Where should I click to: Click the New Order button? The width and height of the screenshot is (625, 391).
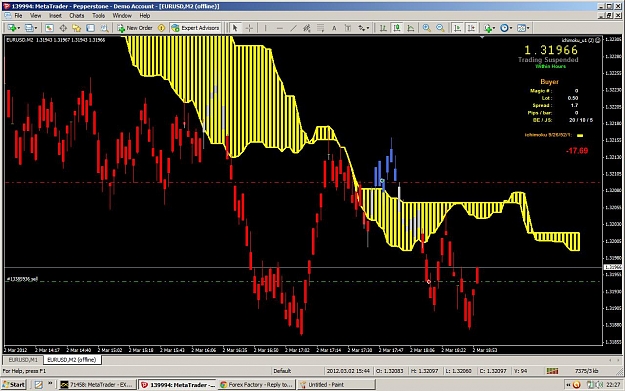[x=135, y=28]
